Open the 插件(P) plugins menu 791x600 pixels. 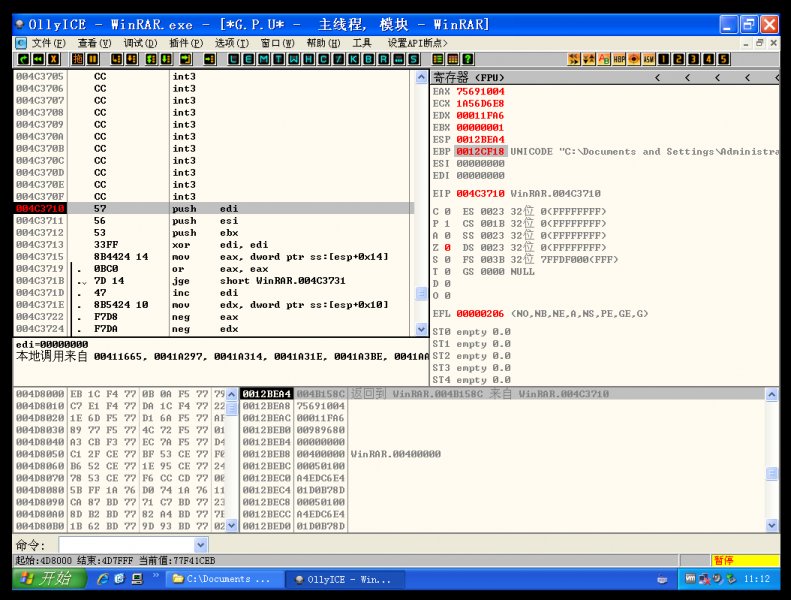pyautogui.click(x=186, y=43)
